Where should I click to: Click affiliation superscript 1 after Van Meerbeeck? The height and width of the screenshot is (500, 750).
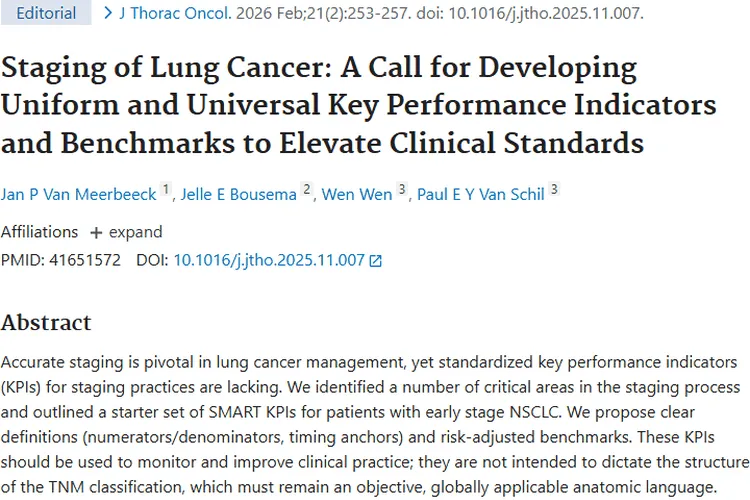tap(167, 189)
